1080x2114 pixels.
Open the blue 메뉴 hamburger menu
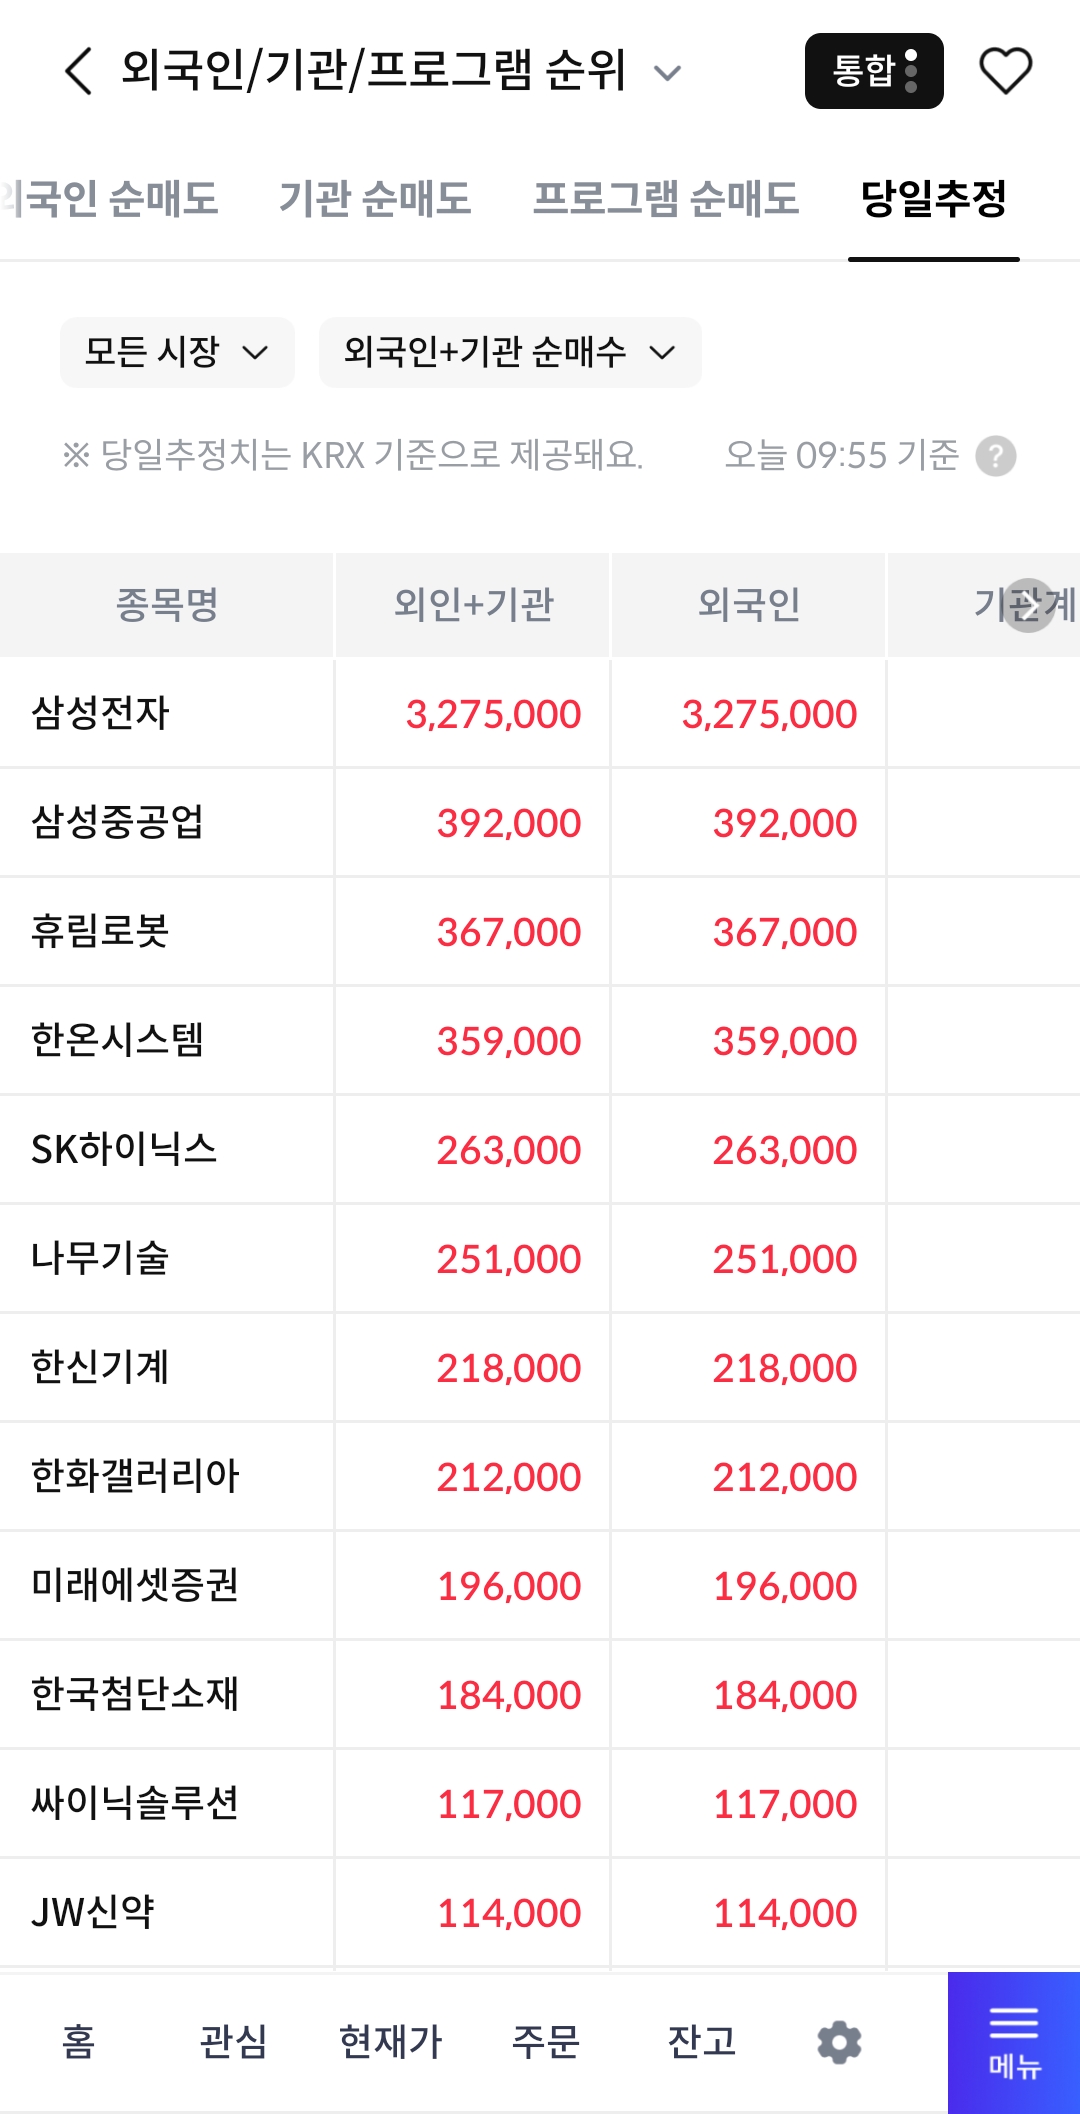(x=1014, y=2043)
